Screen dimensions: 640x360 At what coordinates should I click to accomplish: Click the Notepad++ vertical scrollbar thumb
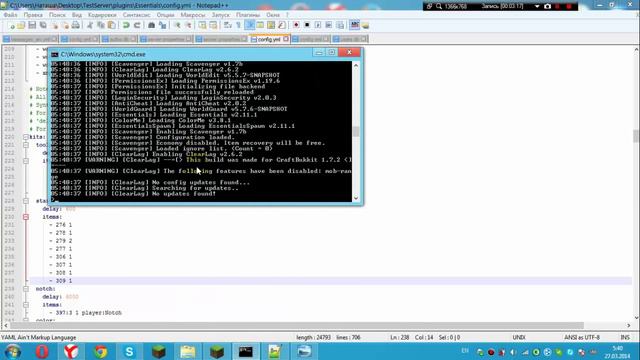click(x=636, y=136)
